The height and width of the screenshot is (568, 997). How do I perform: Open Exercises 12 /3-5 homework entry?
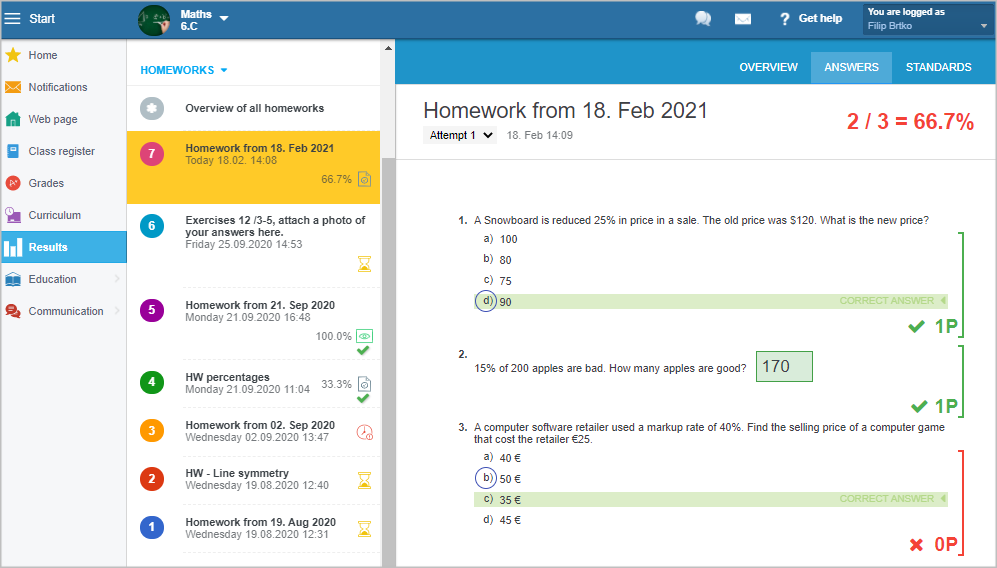click(254, 245)
